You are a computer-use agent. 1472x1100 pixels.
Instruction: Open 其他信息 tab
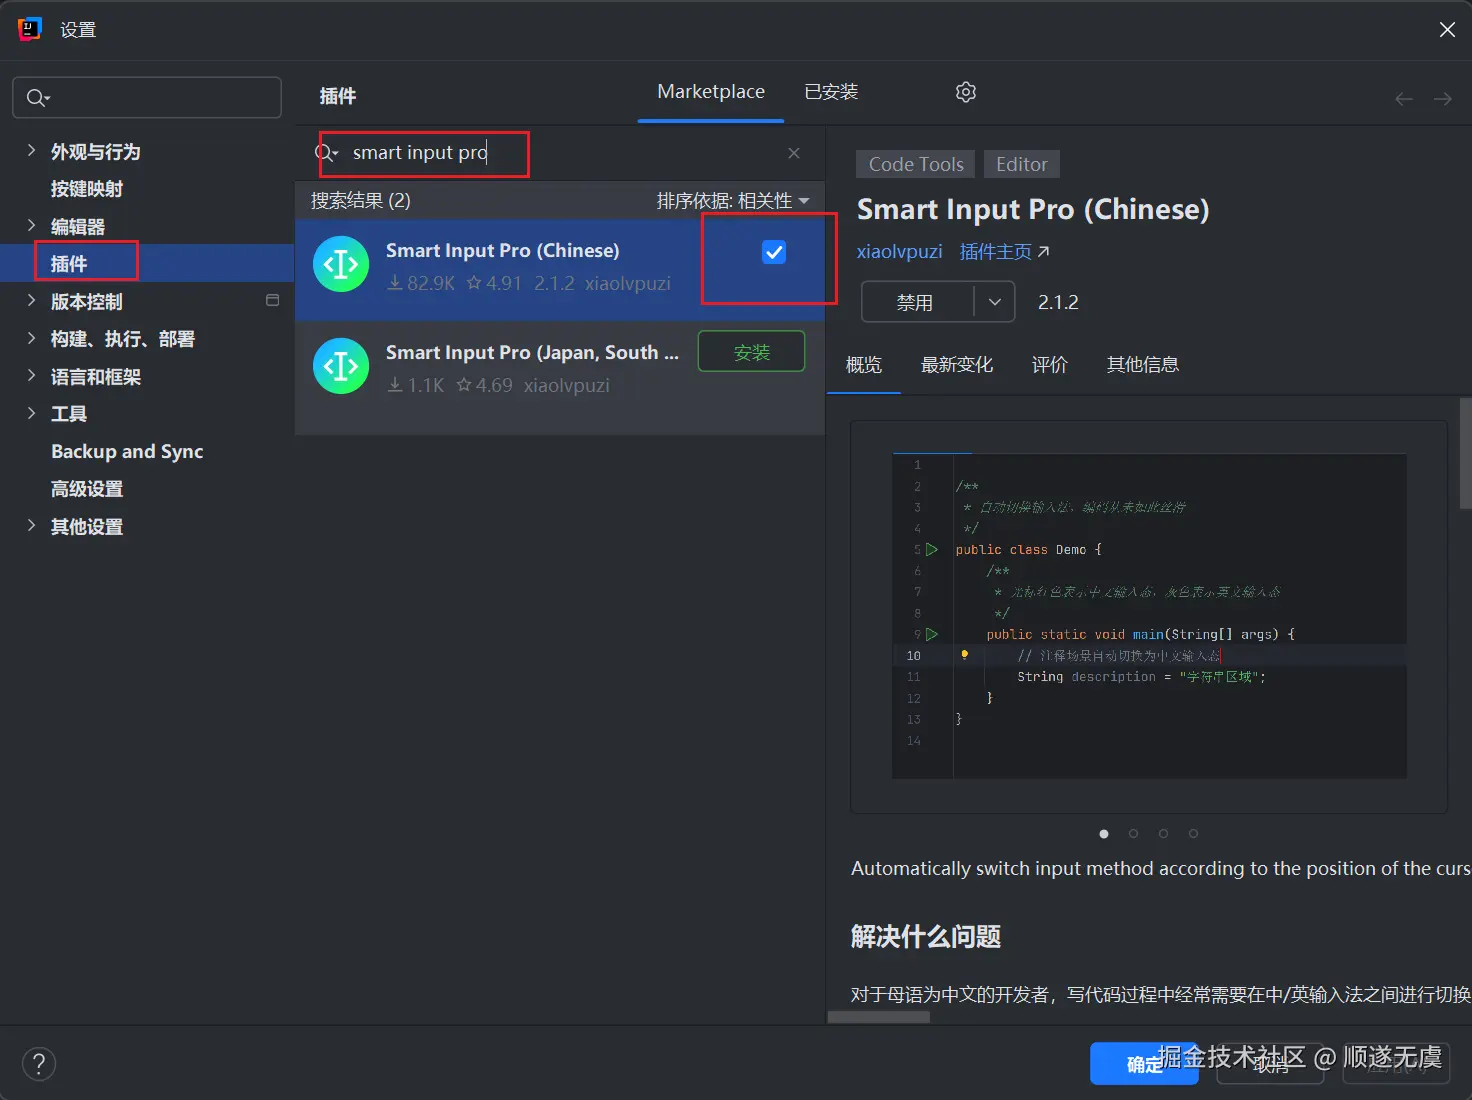point(1143,365)
